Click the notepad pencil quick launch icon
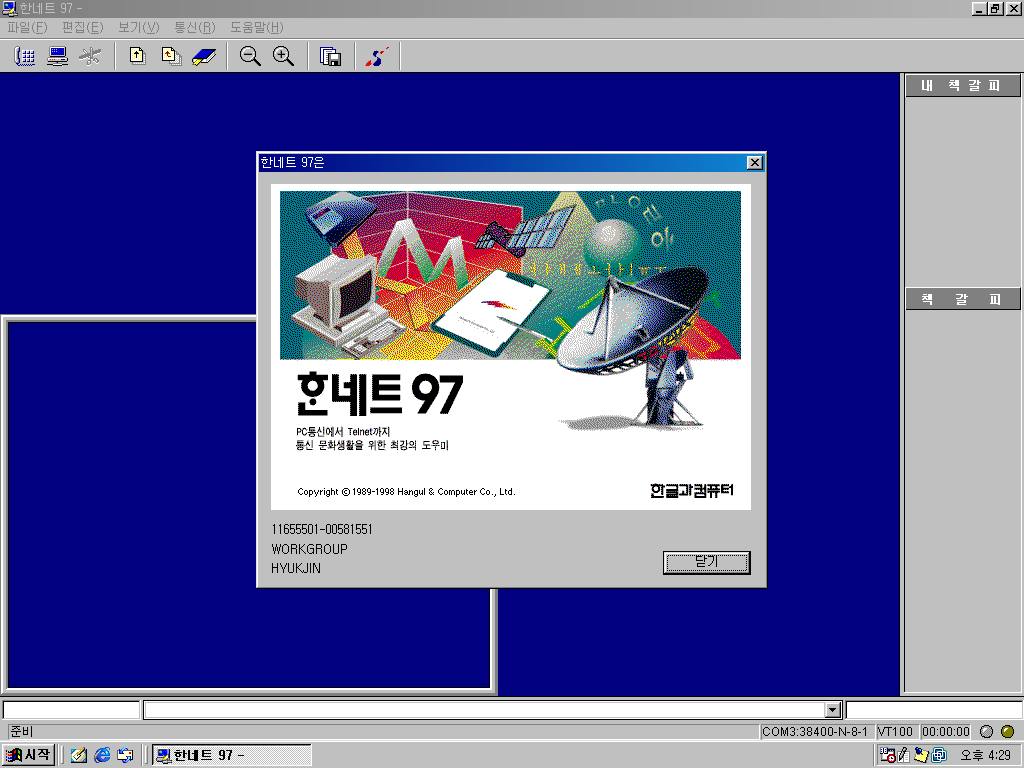The width and height of the screenshot is (1024, 768). click(79, 755)
